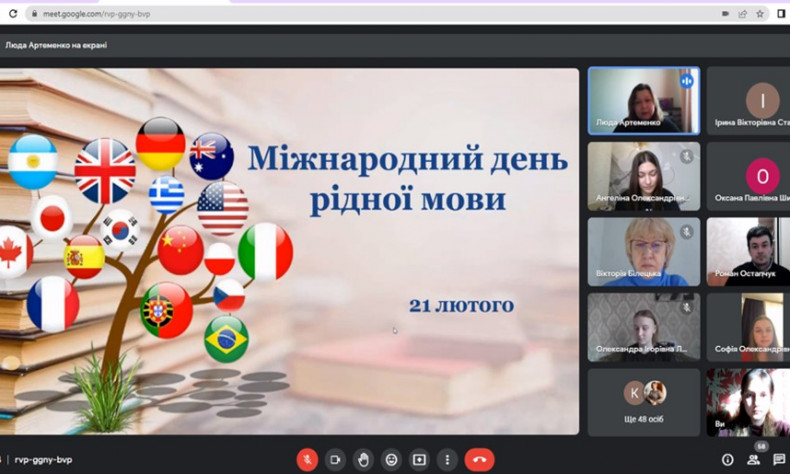The height and width of the screenshot is (474, 790).
Task: Select Ангеліна Олександрівна video tile
Action: 644,176
